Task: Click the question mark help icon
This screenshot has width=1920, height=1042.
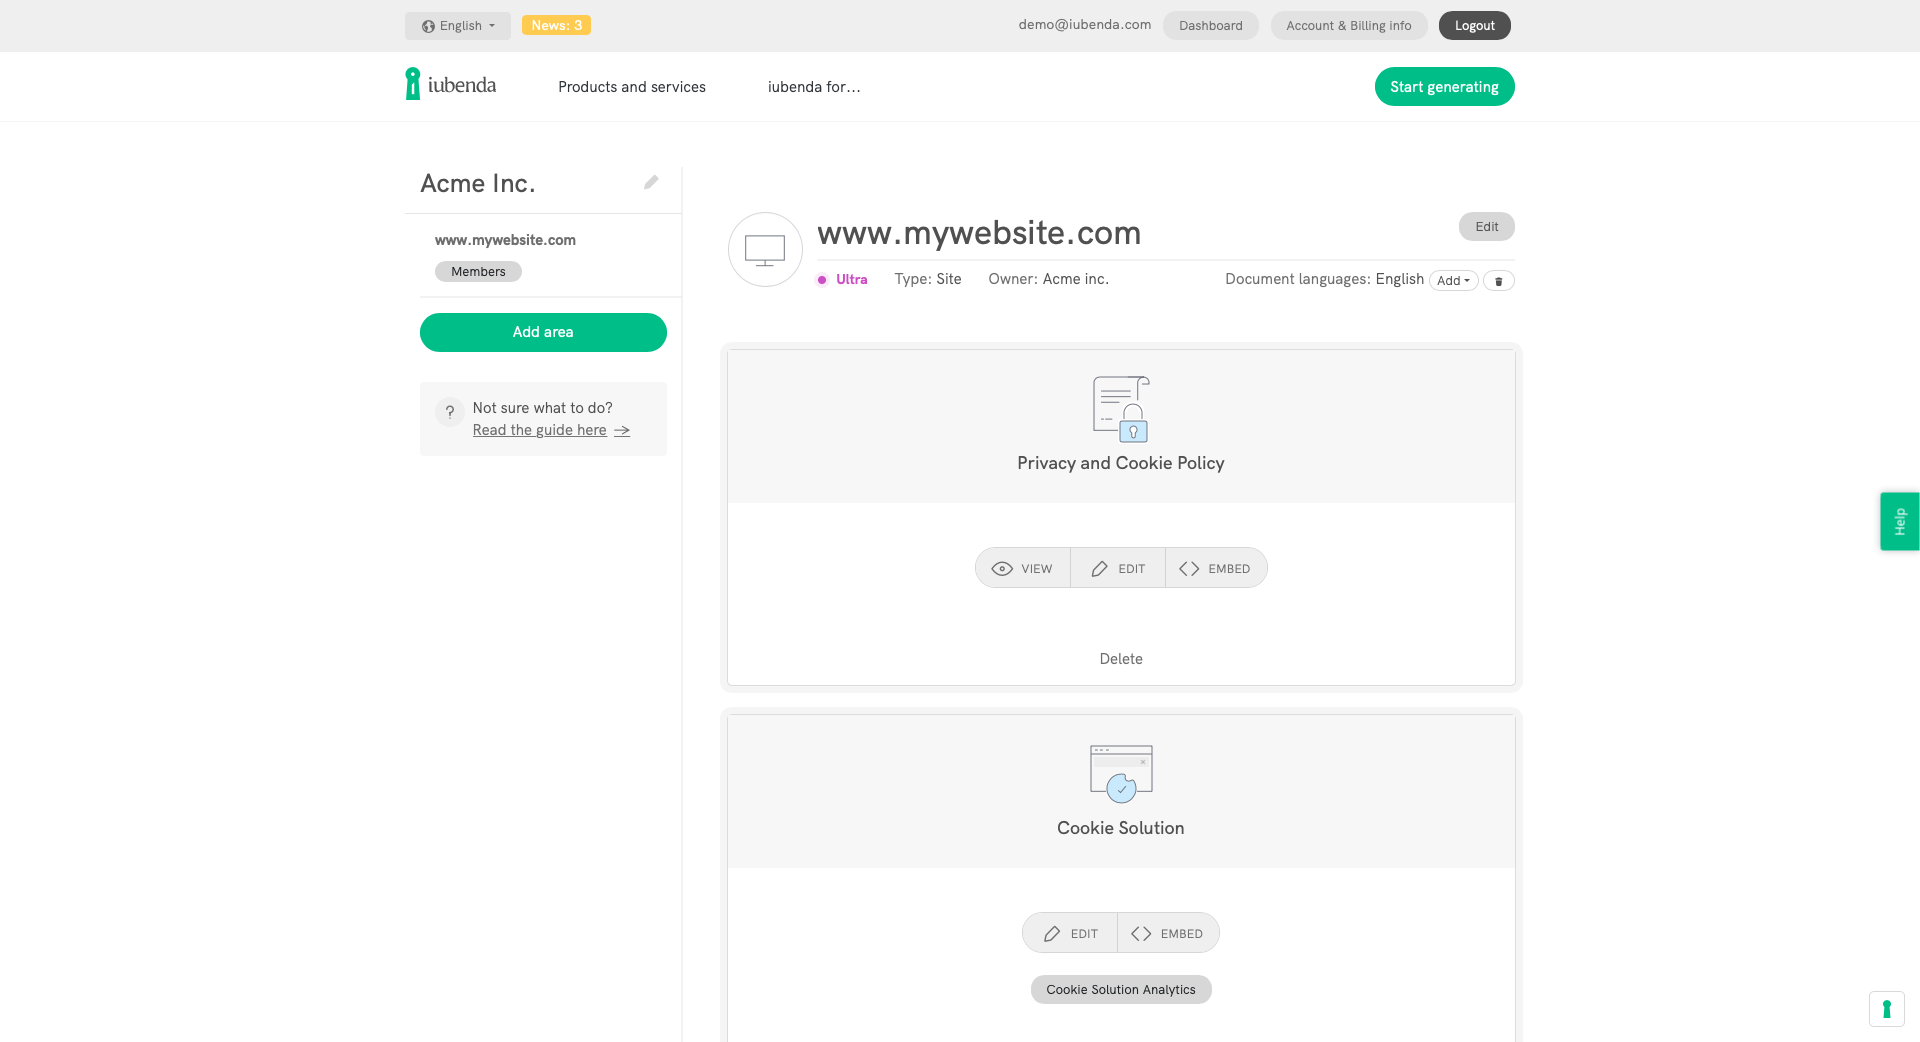Action: click(x=450, y=411)
